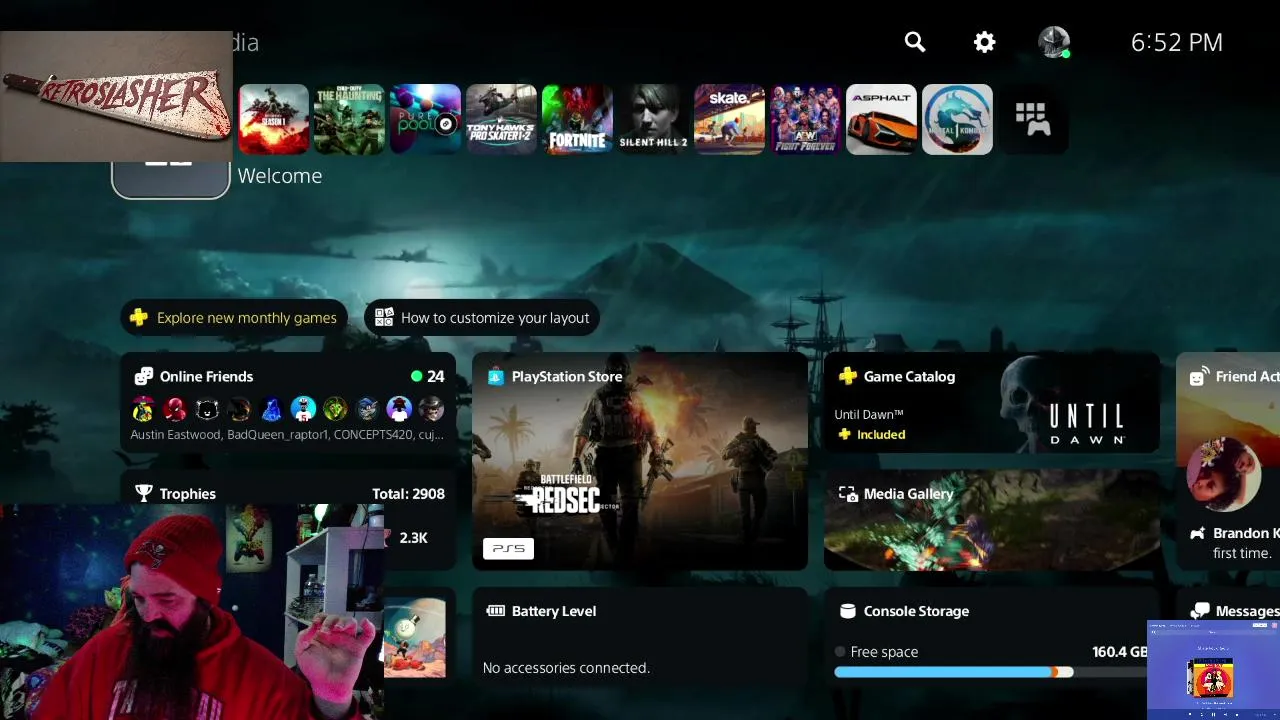
Task: Open the Settings gear icon
Action: click(x=985, y=42)
